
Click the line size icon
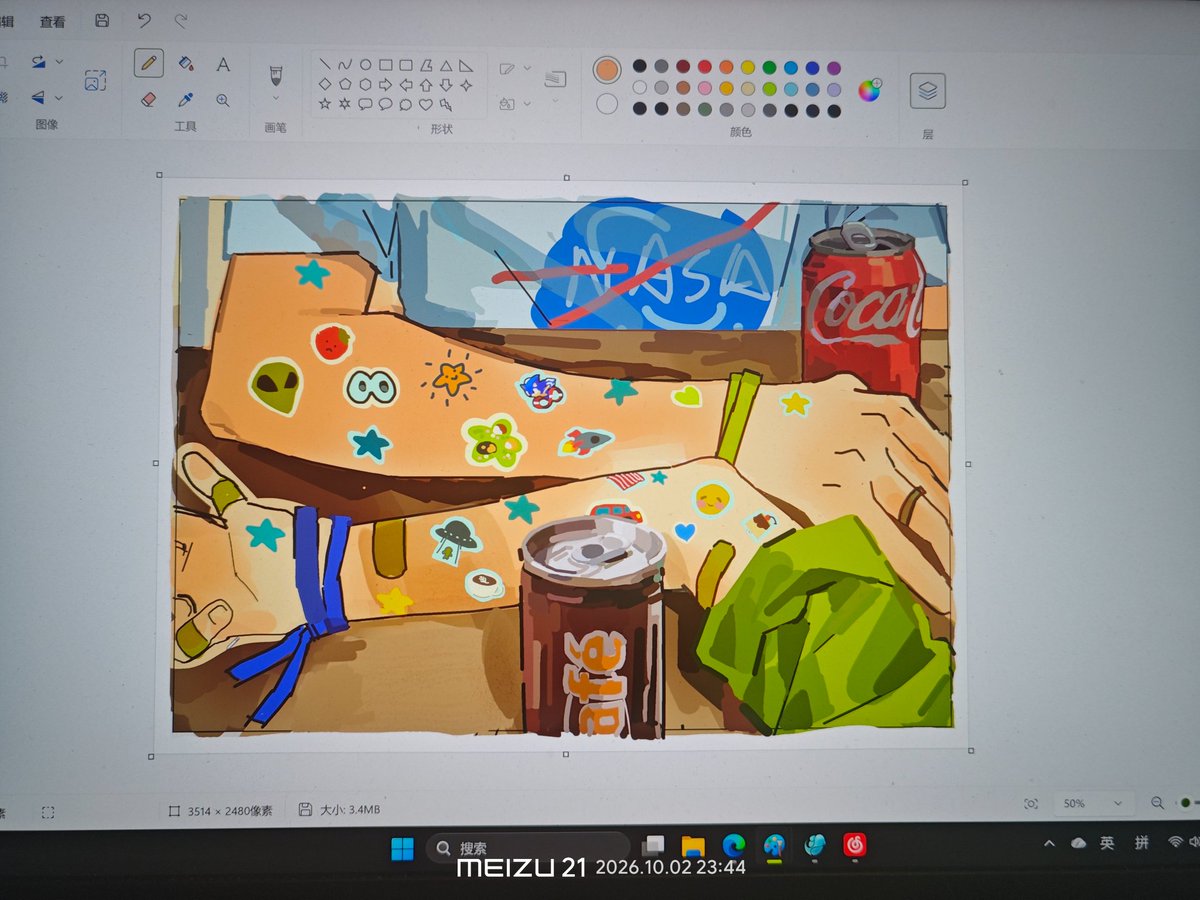pos(555,78)
